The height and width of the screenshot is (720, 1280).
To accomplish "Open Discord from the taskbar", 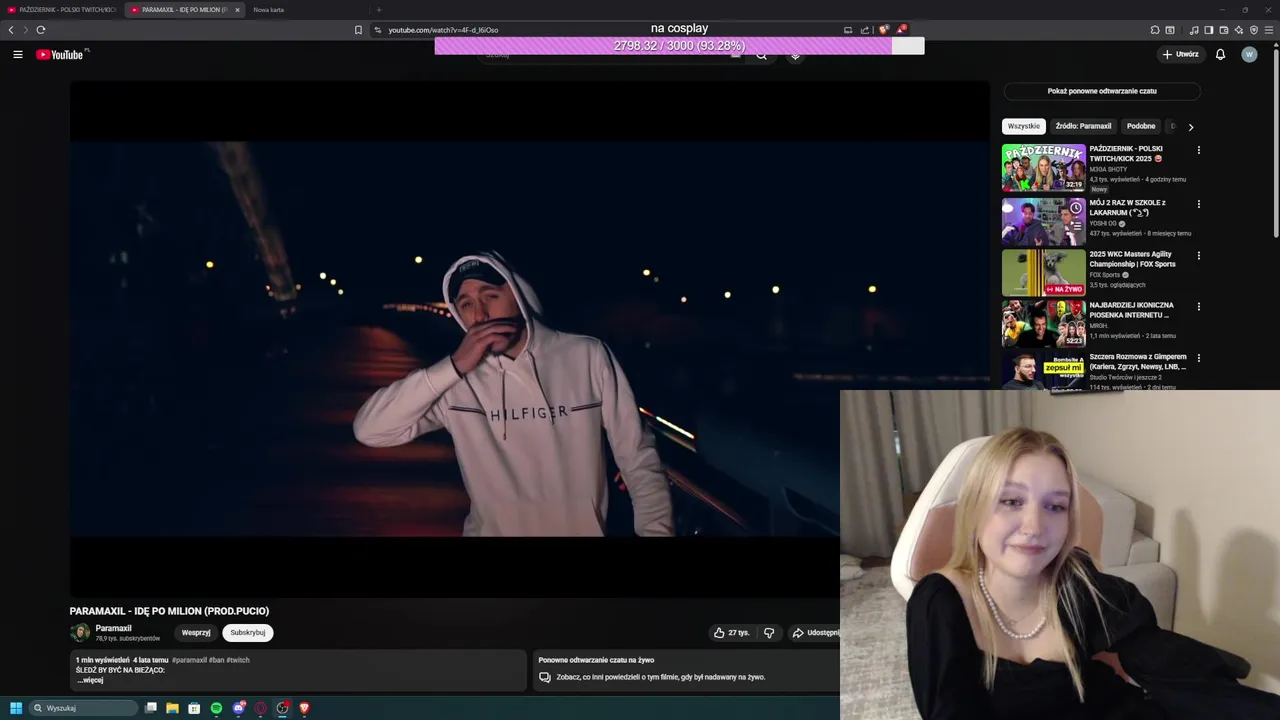I will tap(238, 708).
